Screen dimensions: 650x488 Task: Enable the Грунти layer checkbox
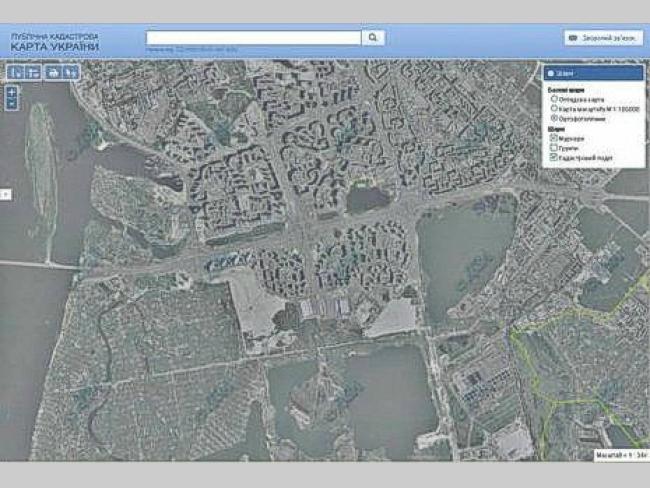pos(554,148)
